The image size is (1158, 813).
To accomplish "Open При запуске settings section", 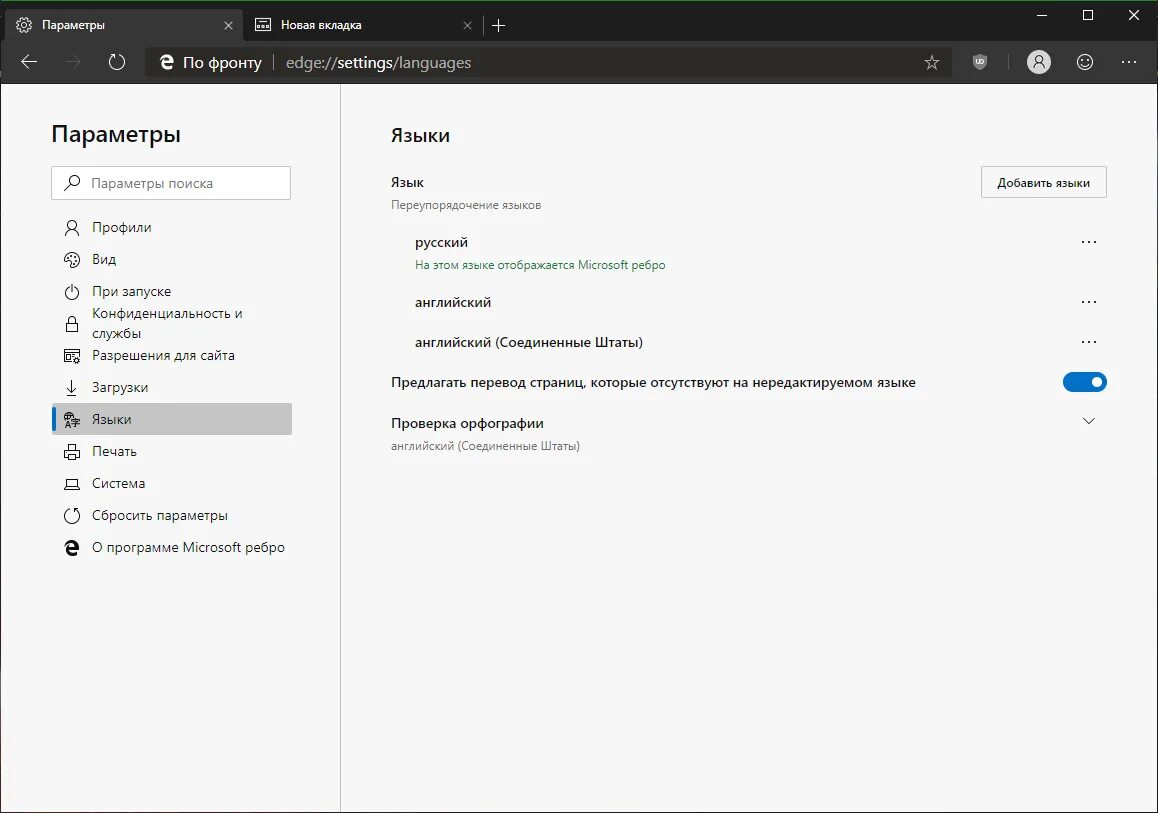I will click(x=171, y=291).
